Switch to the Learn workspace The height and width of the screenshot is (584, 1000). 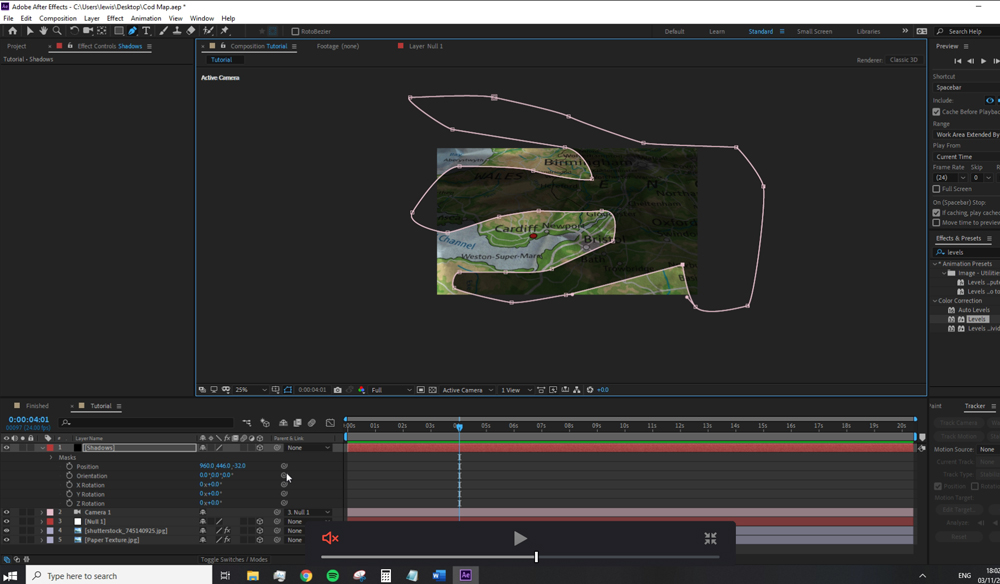pos(717,31)
